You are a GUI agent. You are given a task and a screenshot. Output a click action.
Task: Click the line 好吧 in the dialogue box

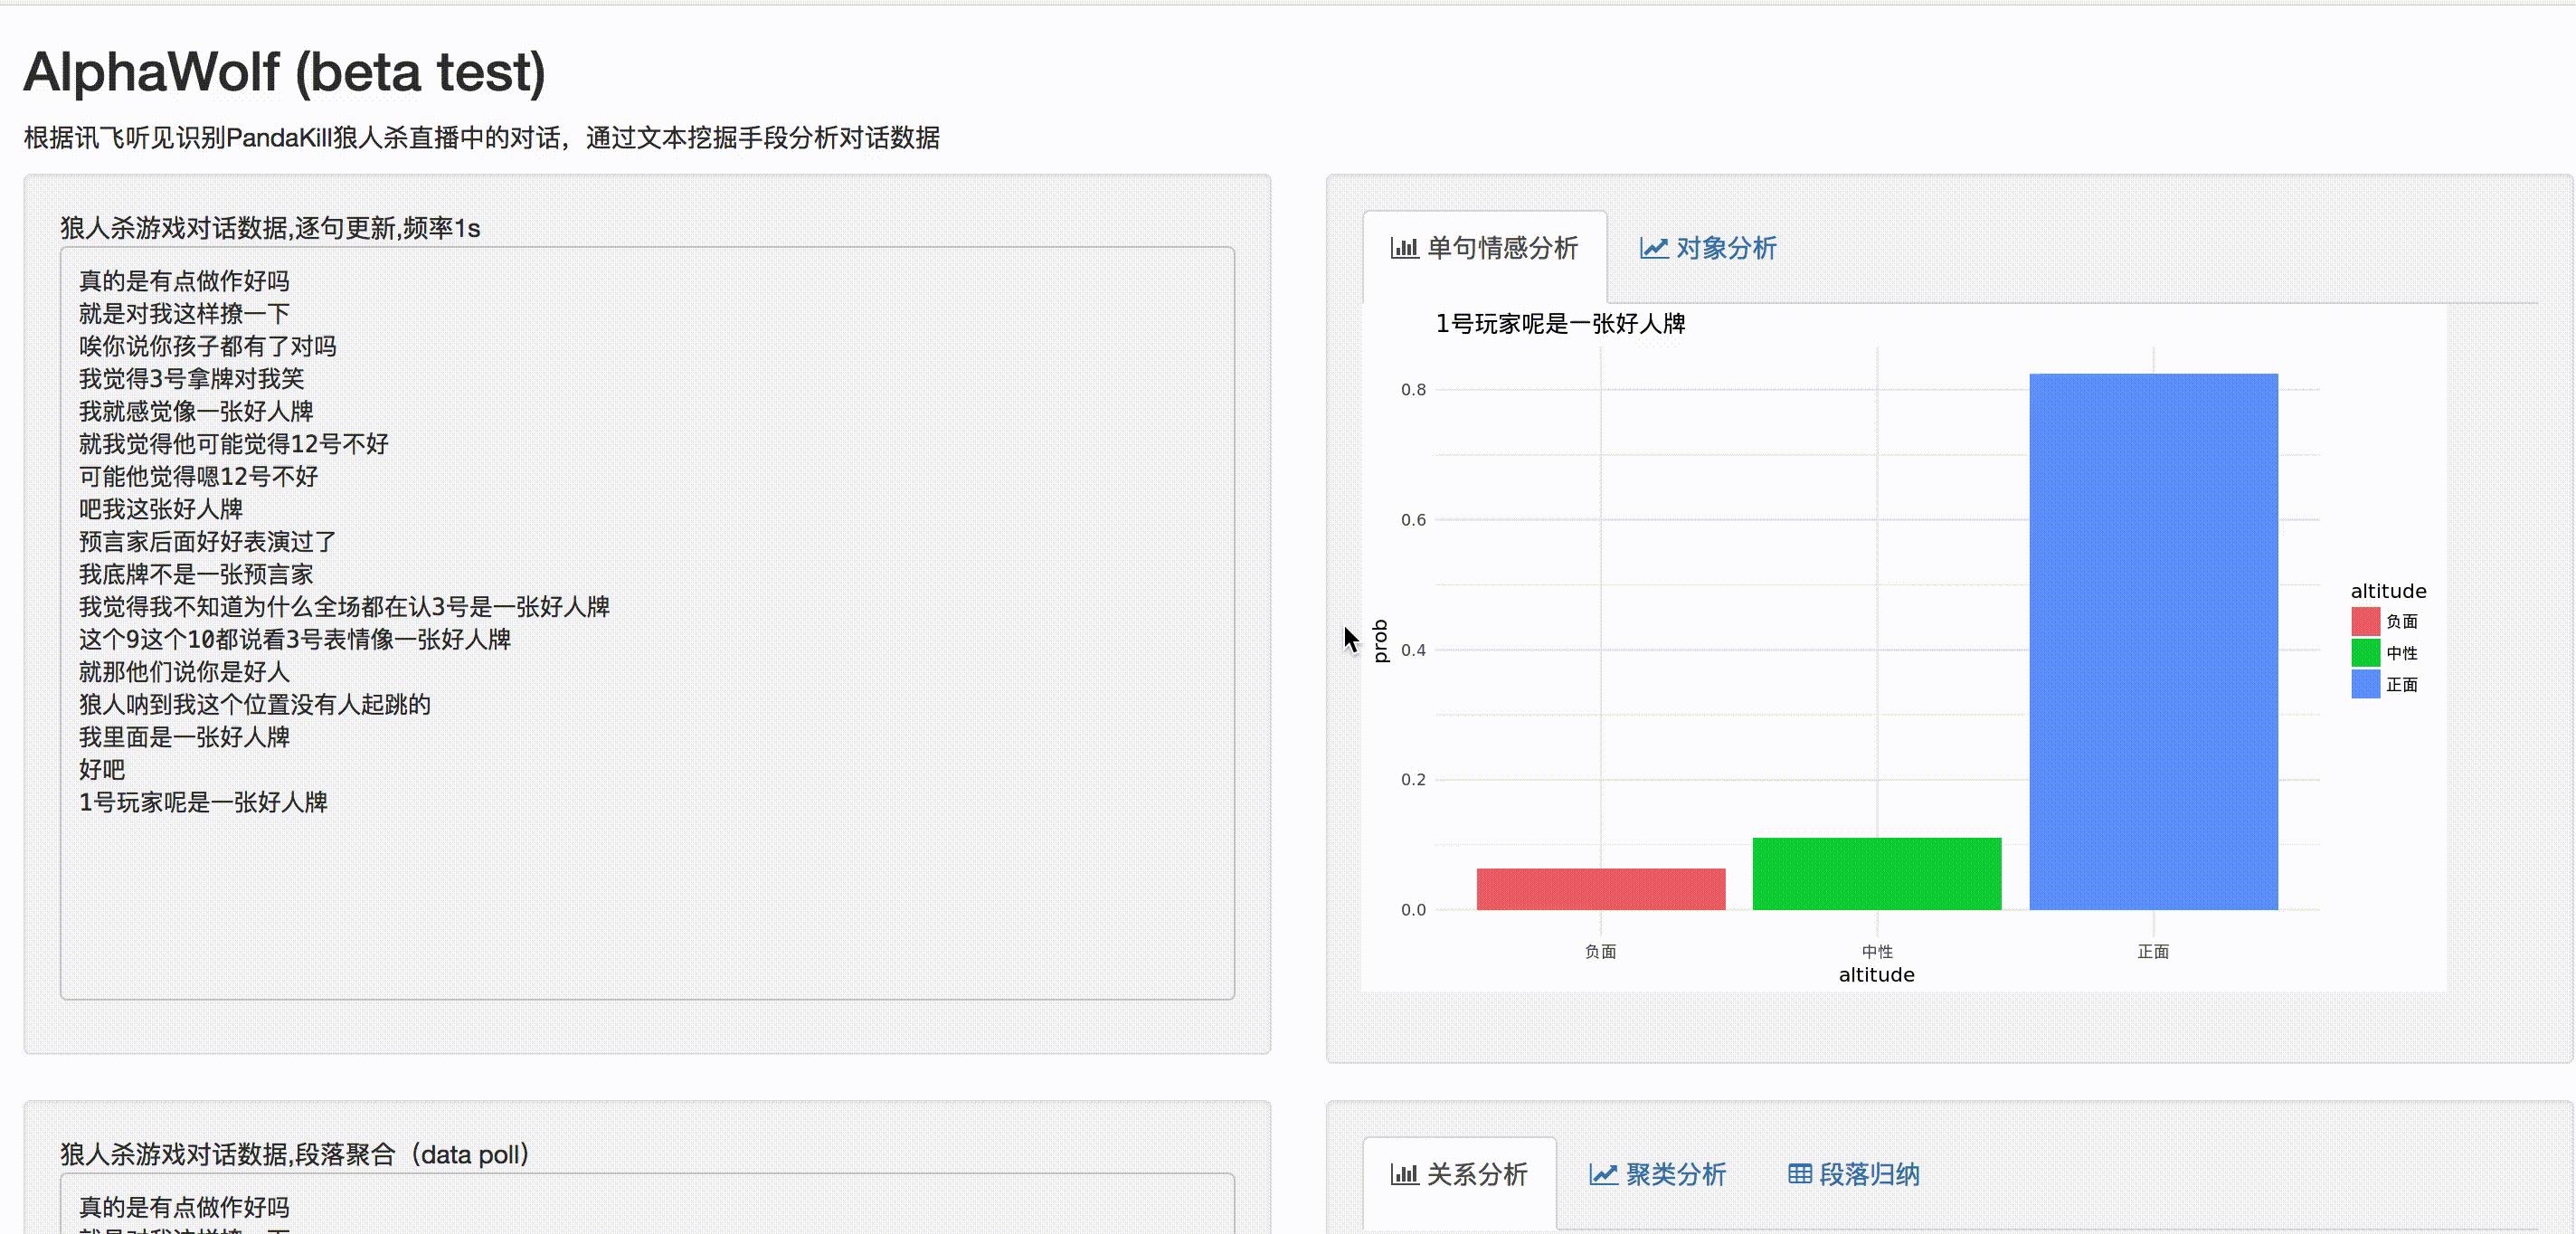tap(102, 770)
